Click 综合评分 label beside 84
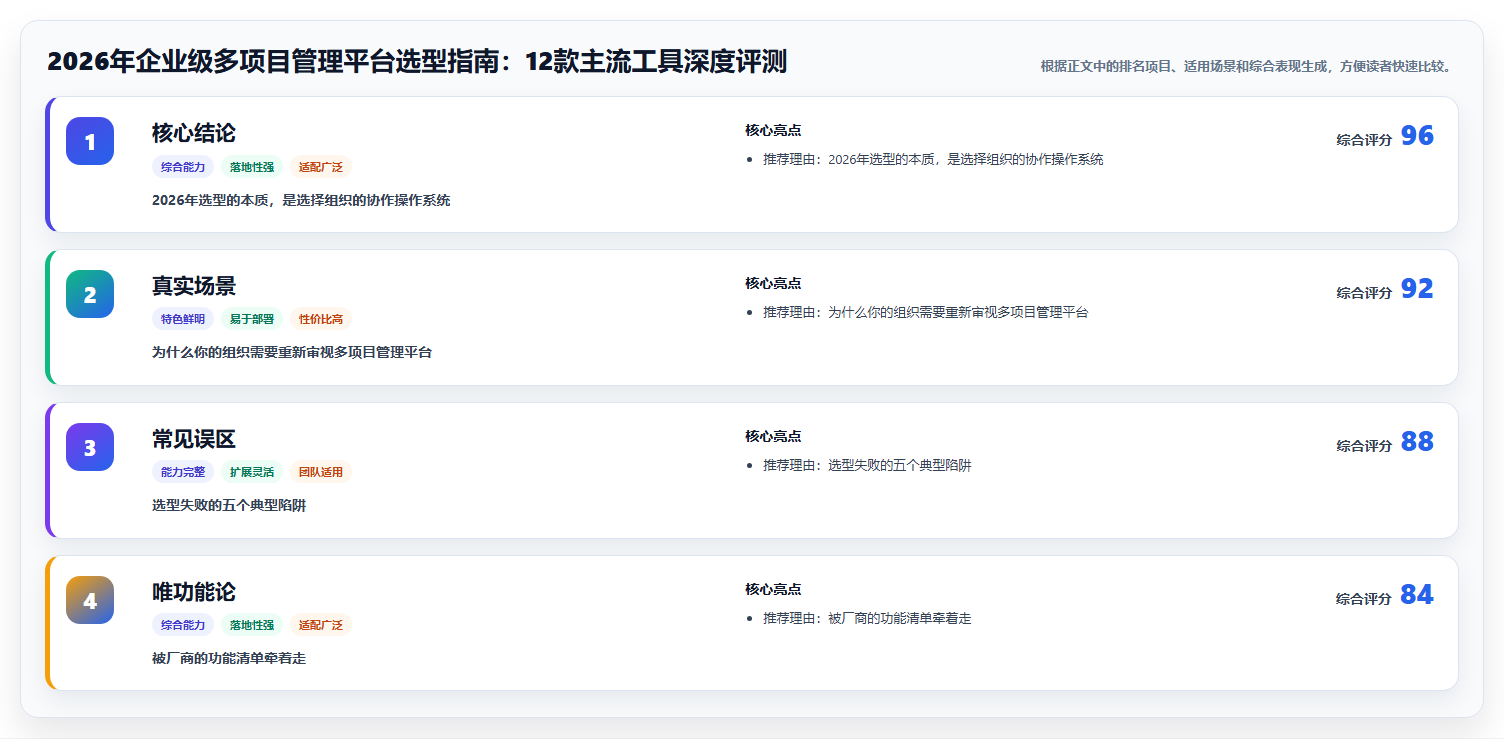 point(1364,599)
